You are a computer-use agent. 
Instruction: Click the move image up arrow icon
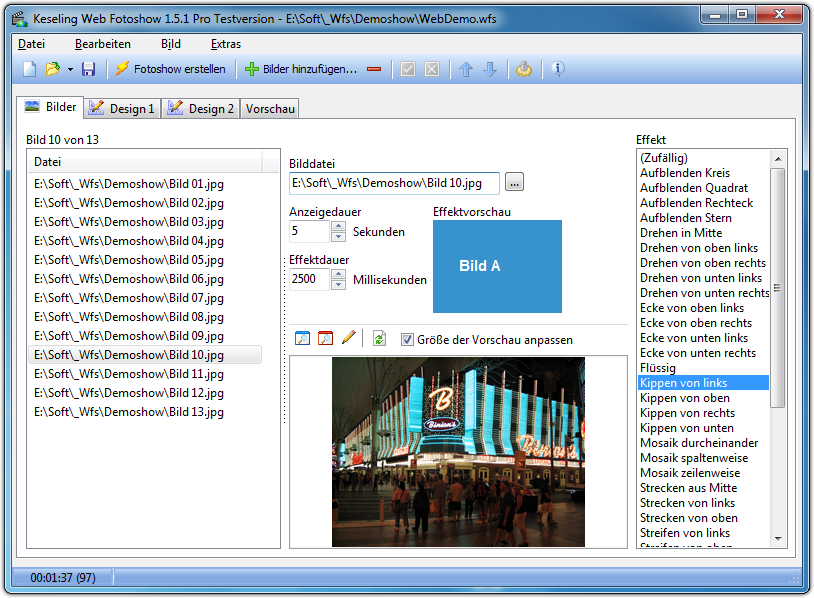pyautogui.click(x=466, y=69)
